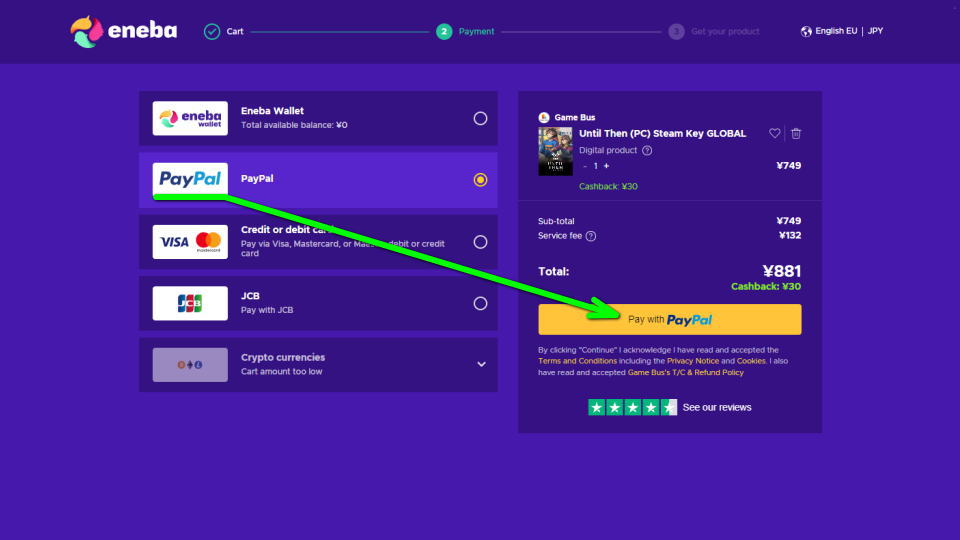Open the Terms and Conditions link
This screenshot has width=960, height=540.
coord(577,361)
